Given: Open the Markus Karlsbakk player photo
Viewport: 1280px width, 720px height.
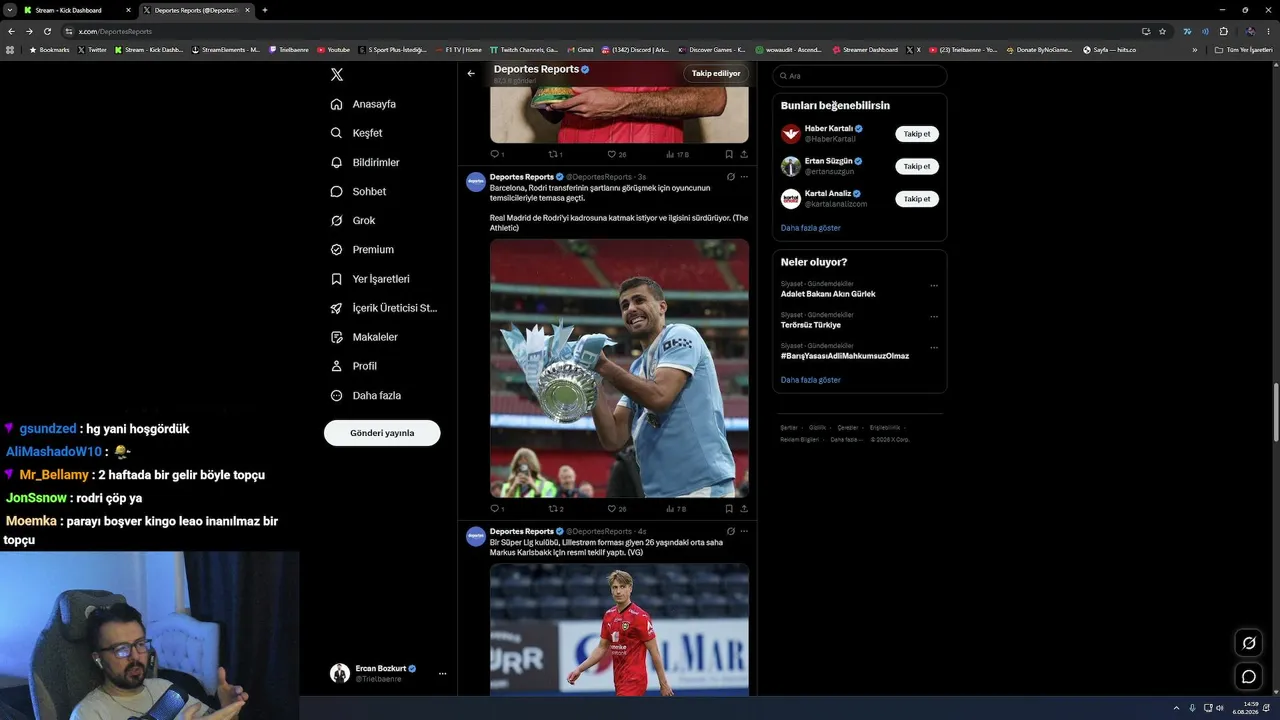Looking at the screenshot, I should [619, 629].
